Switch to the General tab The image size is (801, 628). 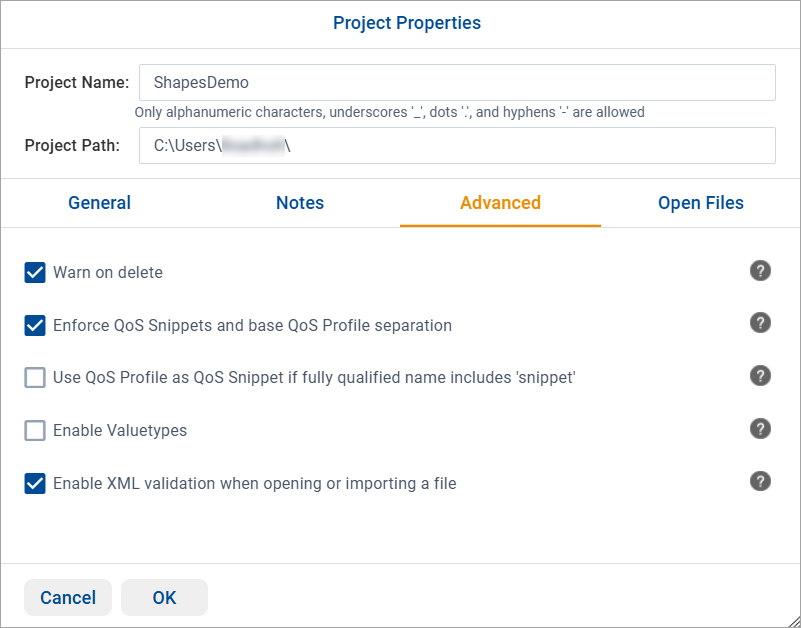pos(99,203)
